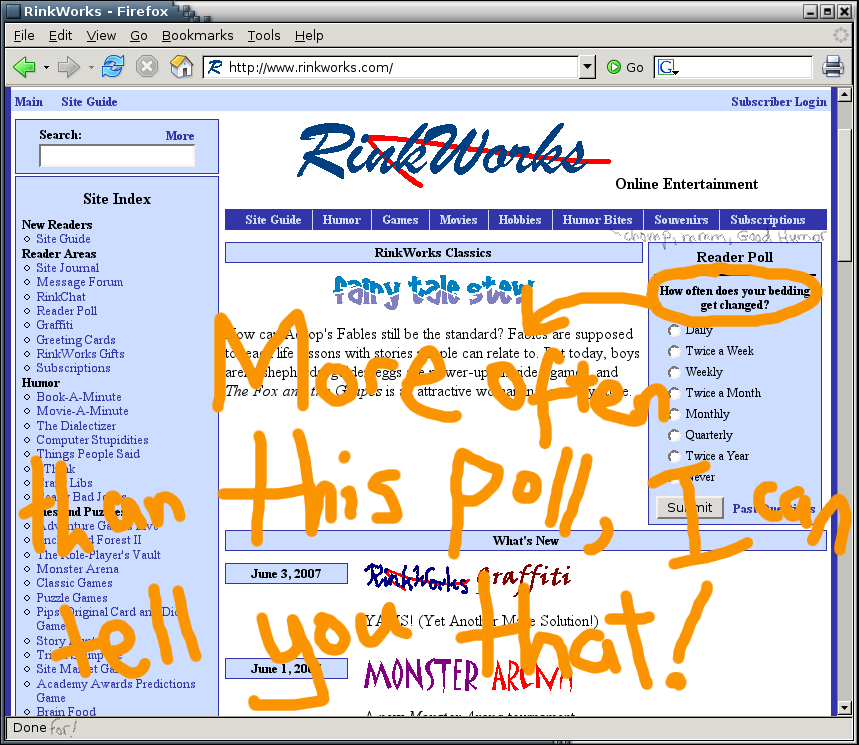Select the Twice a Week radio button
This screenshot has width=859, height=745.
(x=674, y=351)
